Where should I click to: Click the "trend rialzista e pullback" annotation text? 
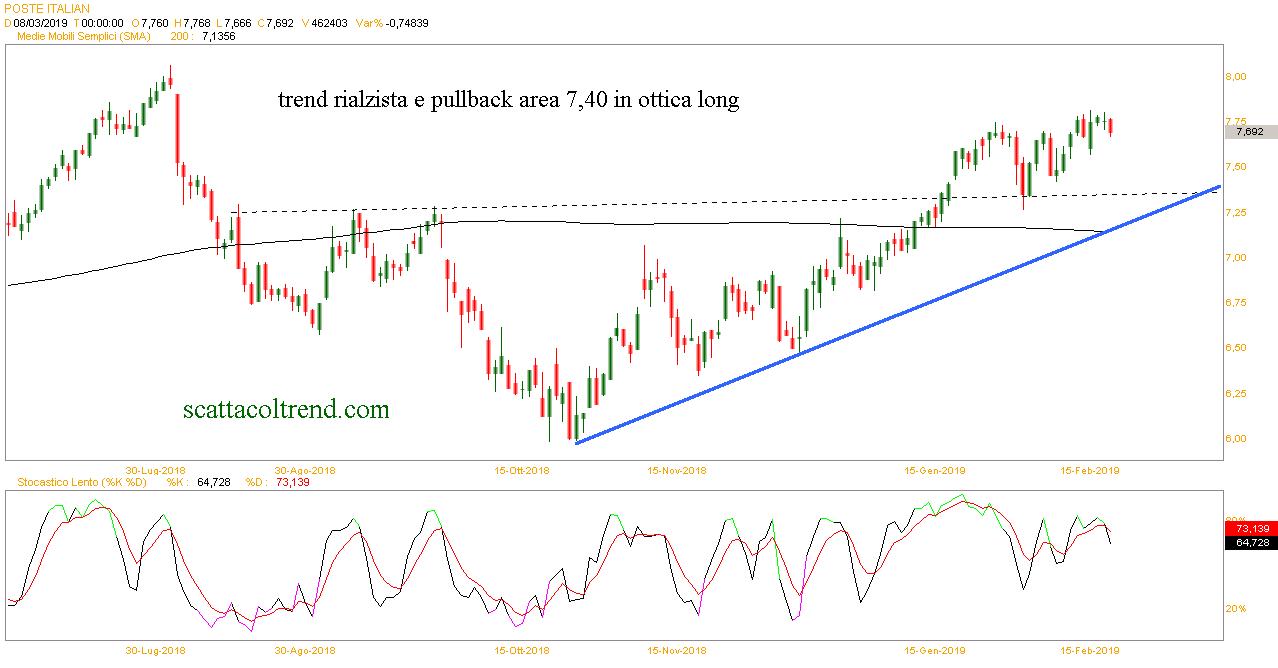(508, 100)
